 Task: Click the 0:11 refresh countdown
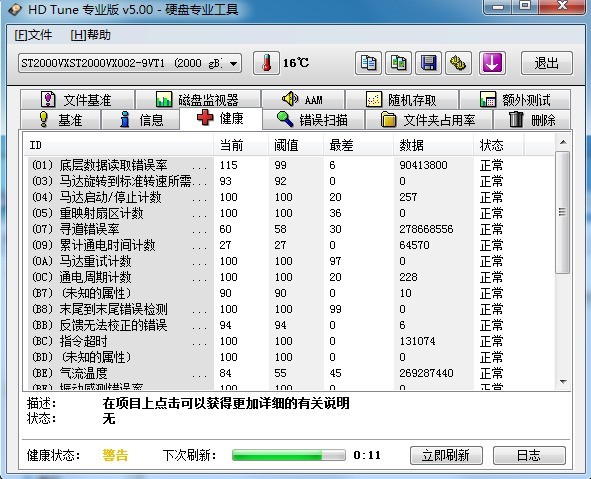[367, 455]
